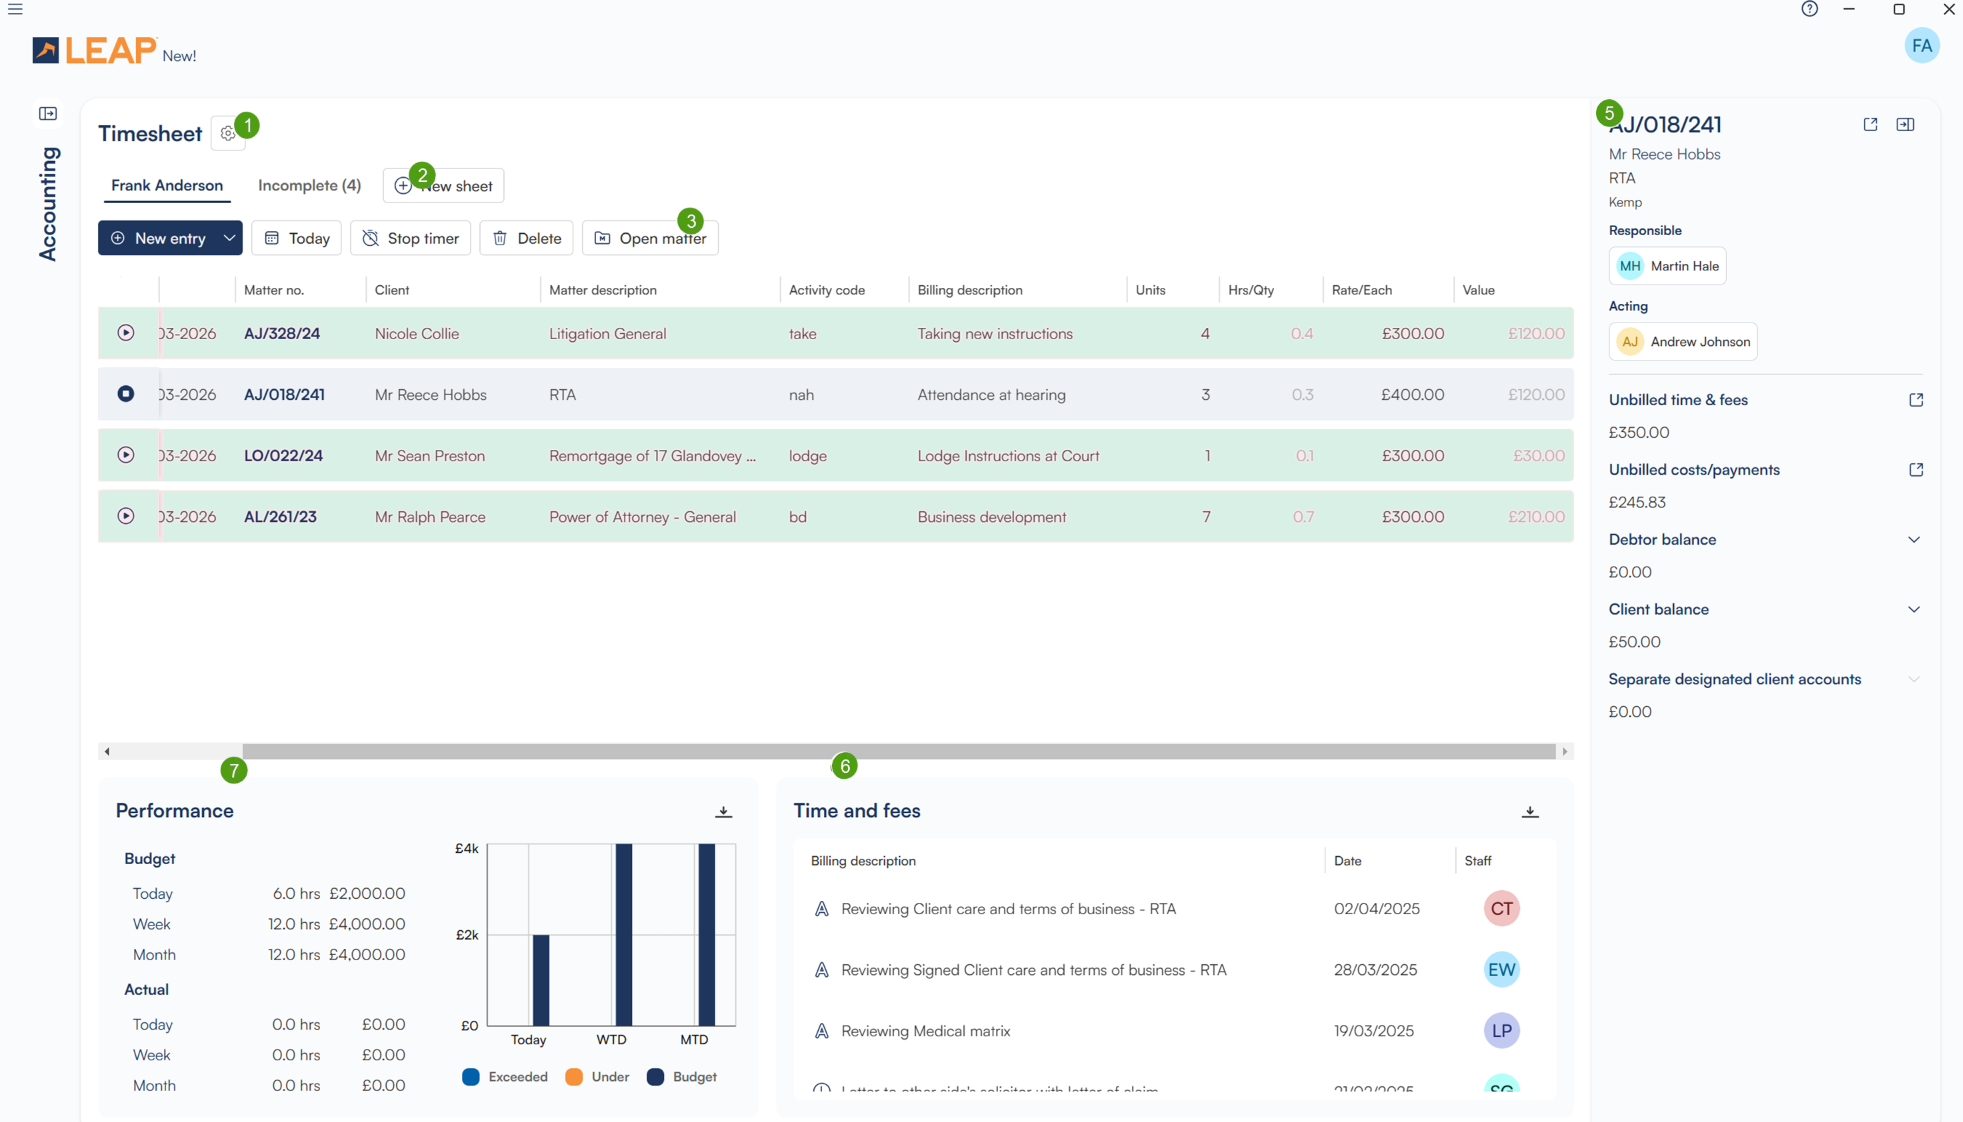Select the Frank Anderson tab
Viewport: 1963px width, 1122px height.
pos(167,185)
